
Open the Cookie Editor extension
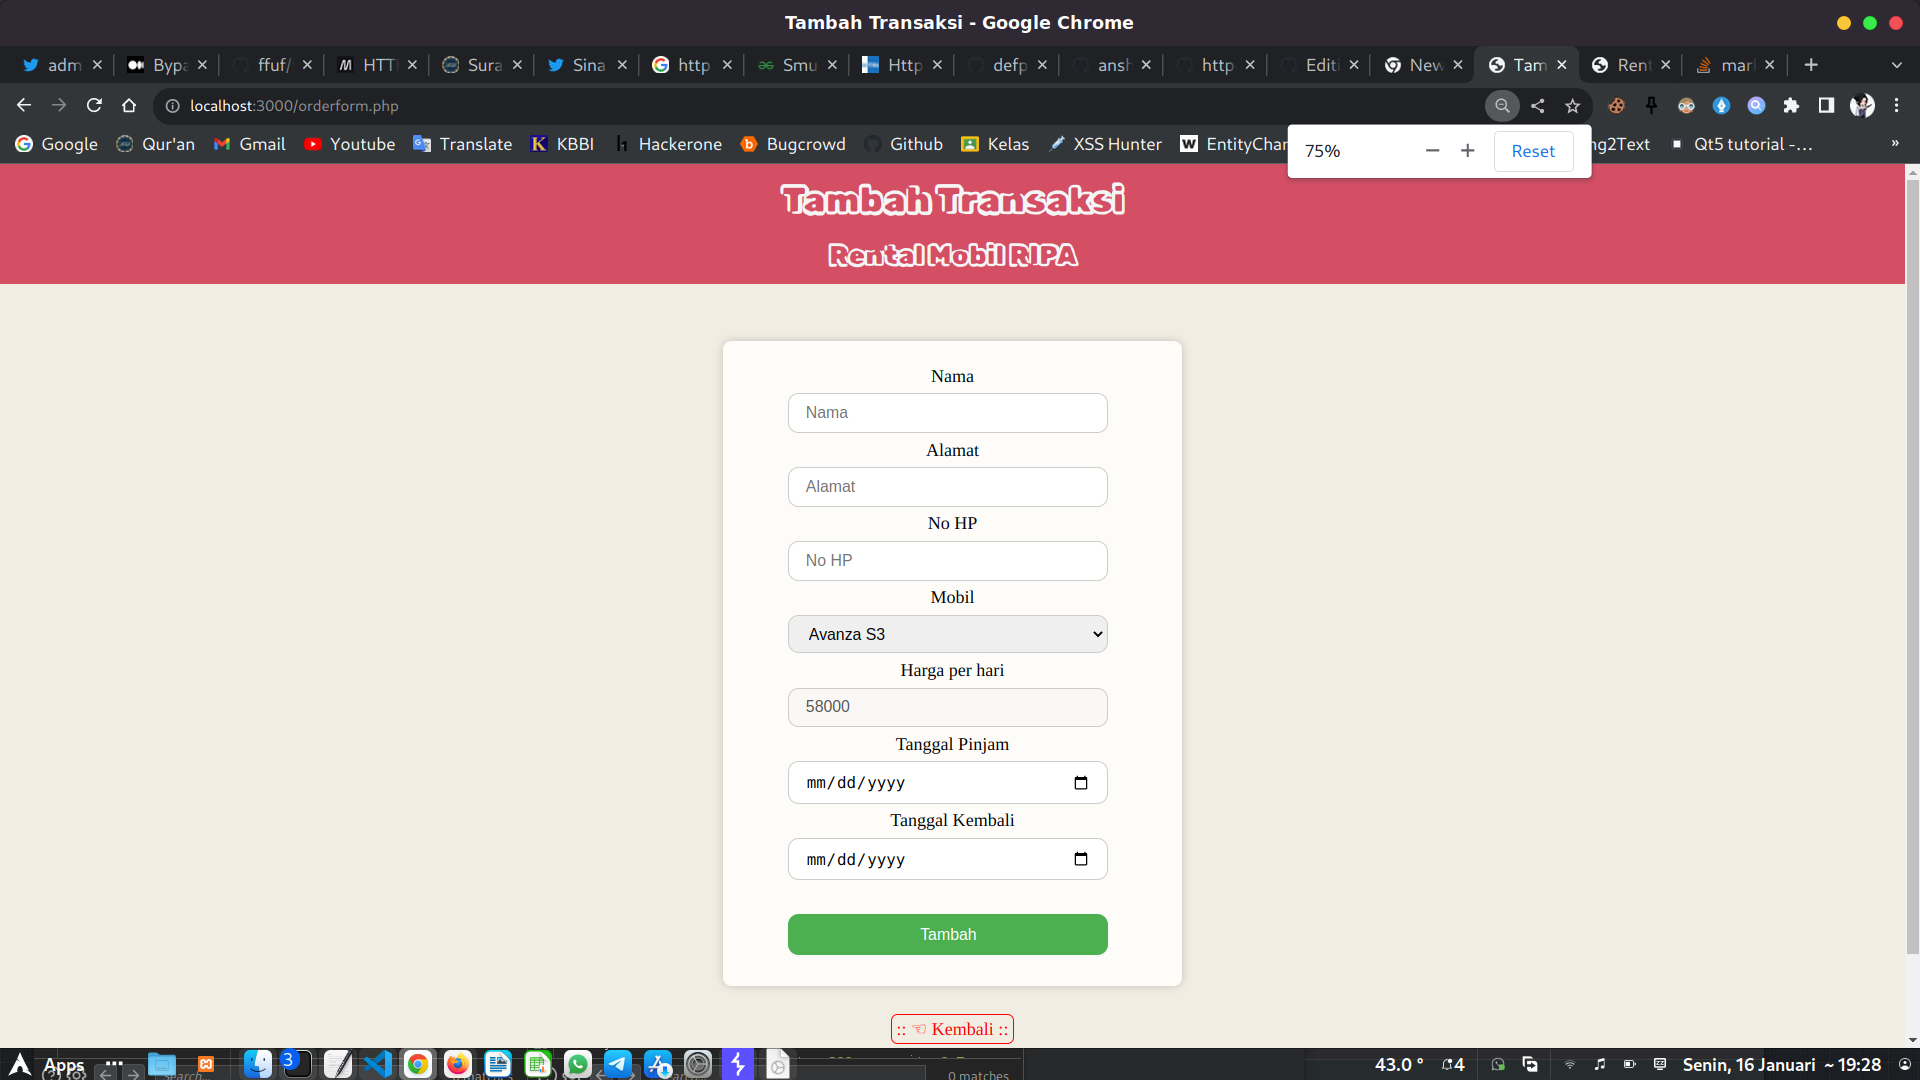point(1617,105)
